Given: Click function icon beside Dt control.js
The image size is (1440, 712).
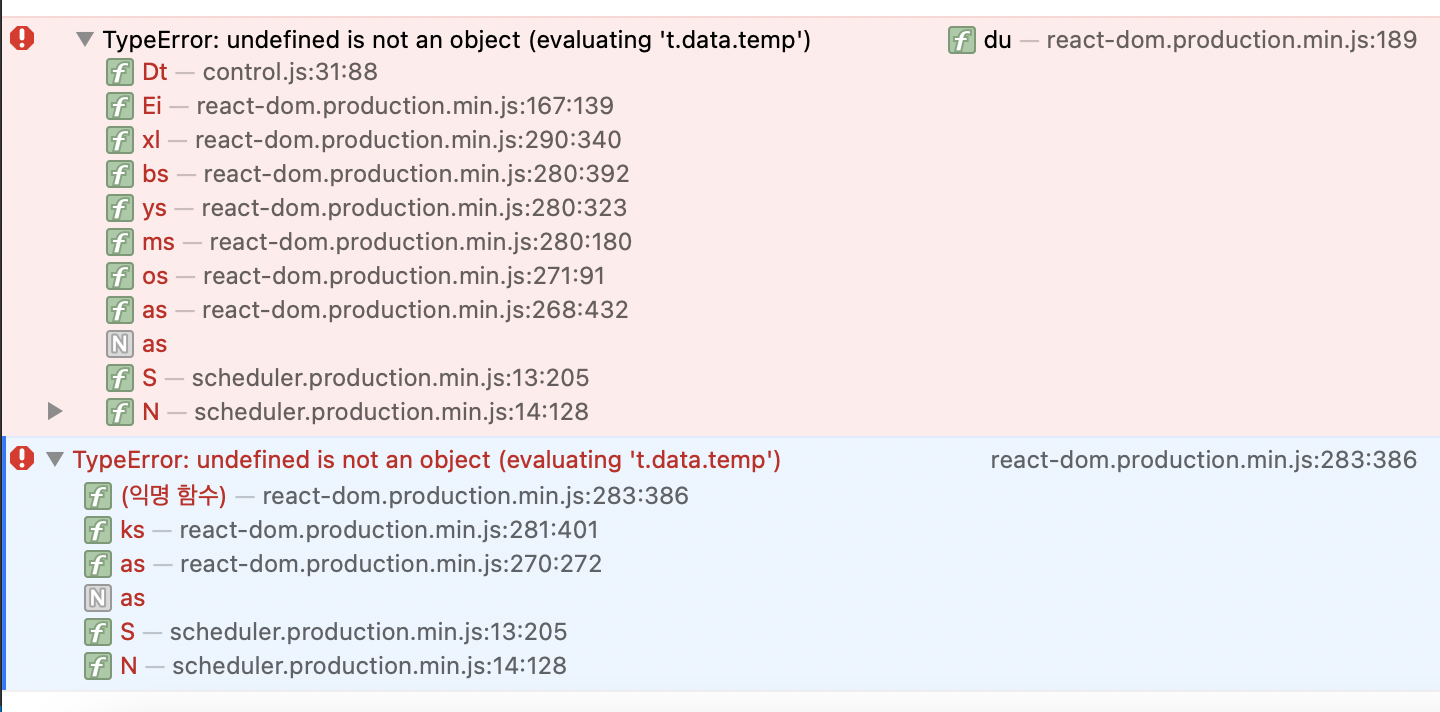Looking at the screenshot, I should pos(120,72).
